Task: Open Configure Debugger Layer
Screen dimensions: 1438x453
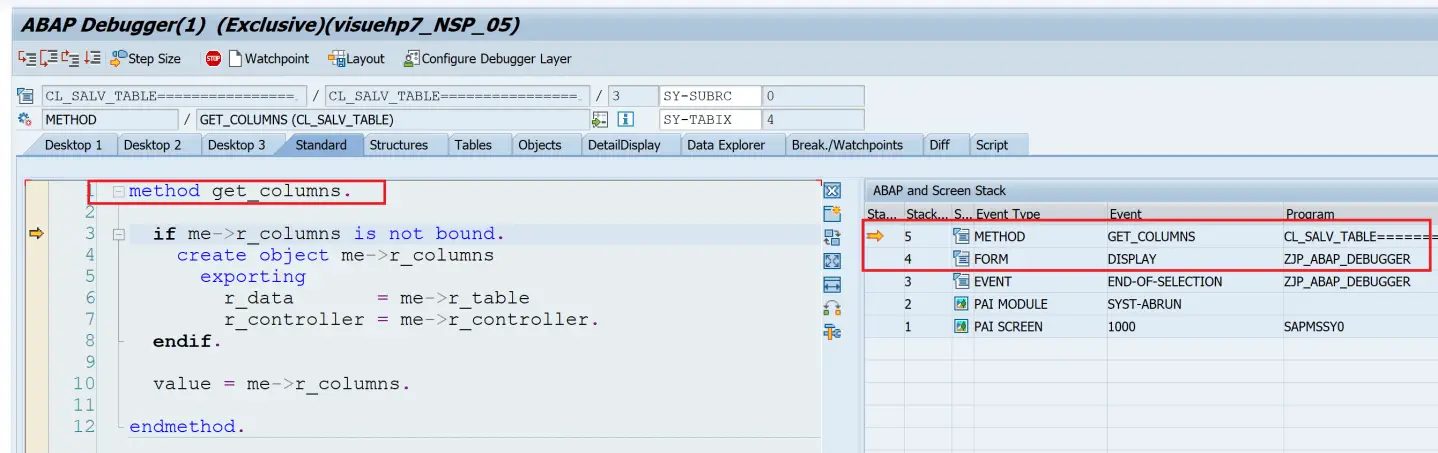Action: click(487, 59)
